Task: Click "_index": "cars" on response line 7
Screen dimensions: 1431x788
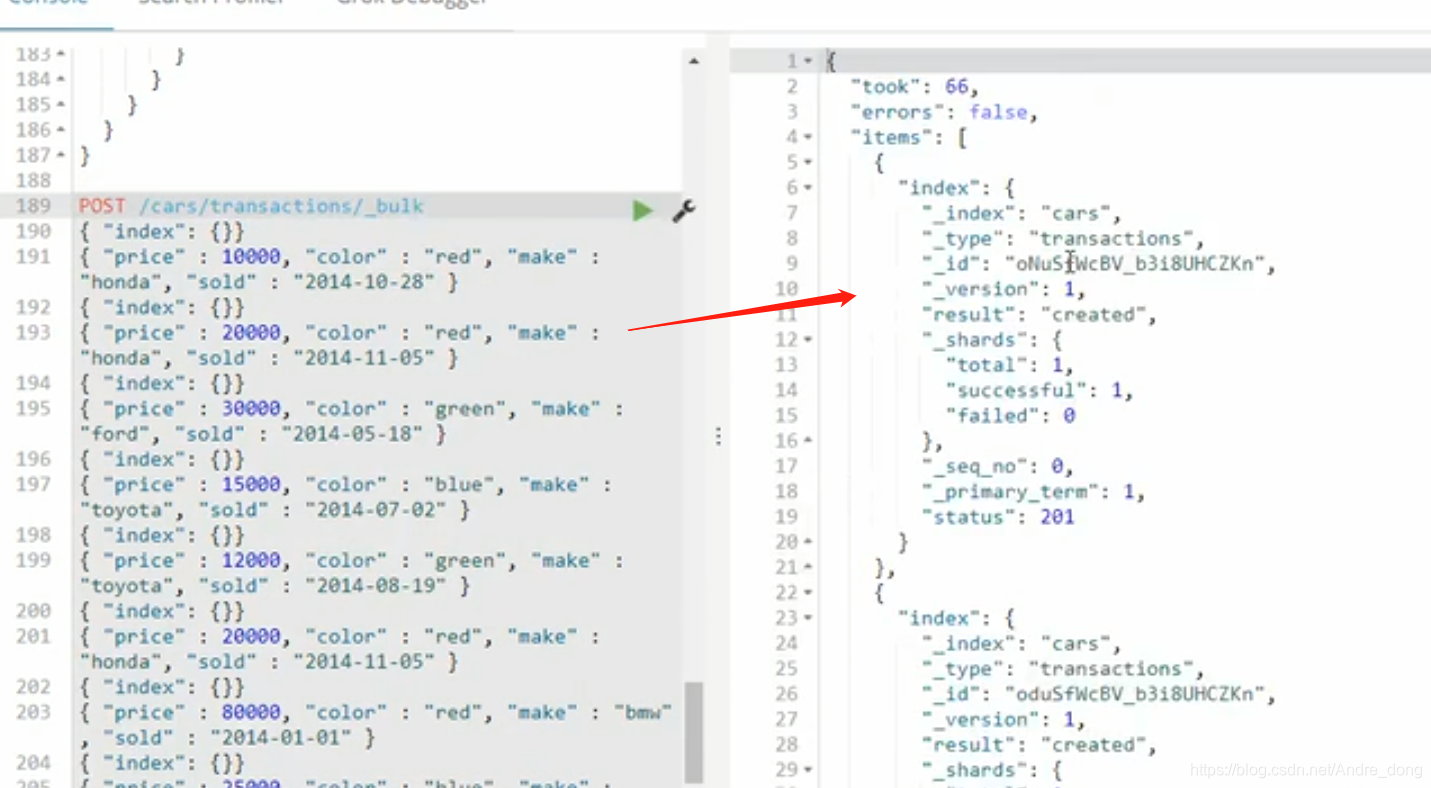Action: [1021, 213]
